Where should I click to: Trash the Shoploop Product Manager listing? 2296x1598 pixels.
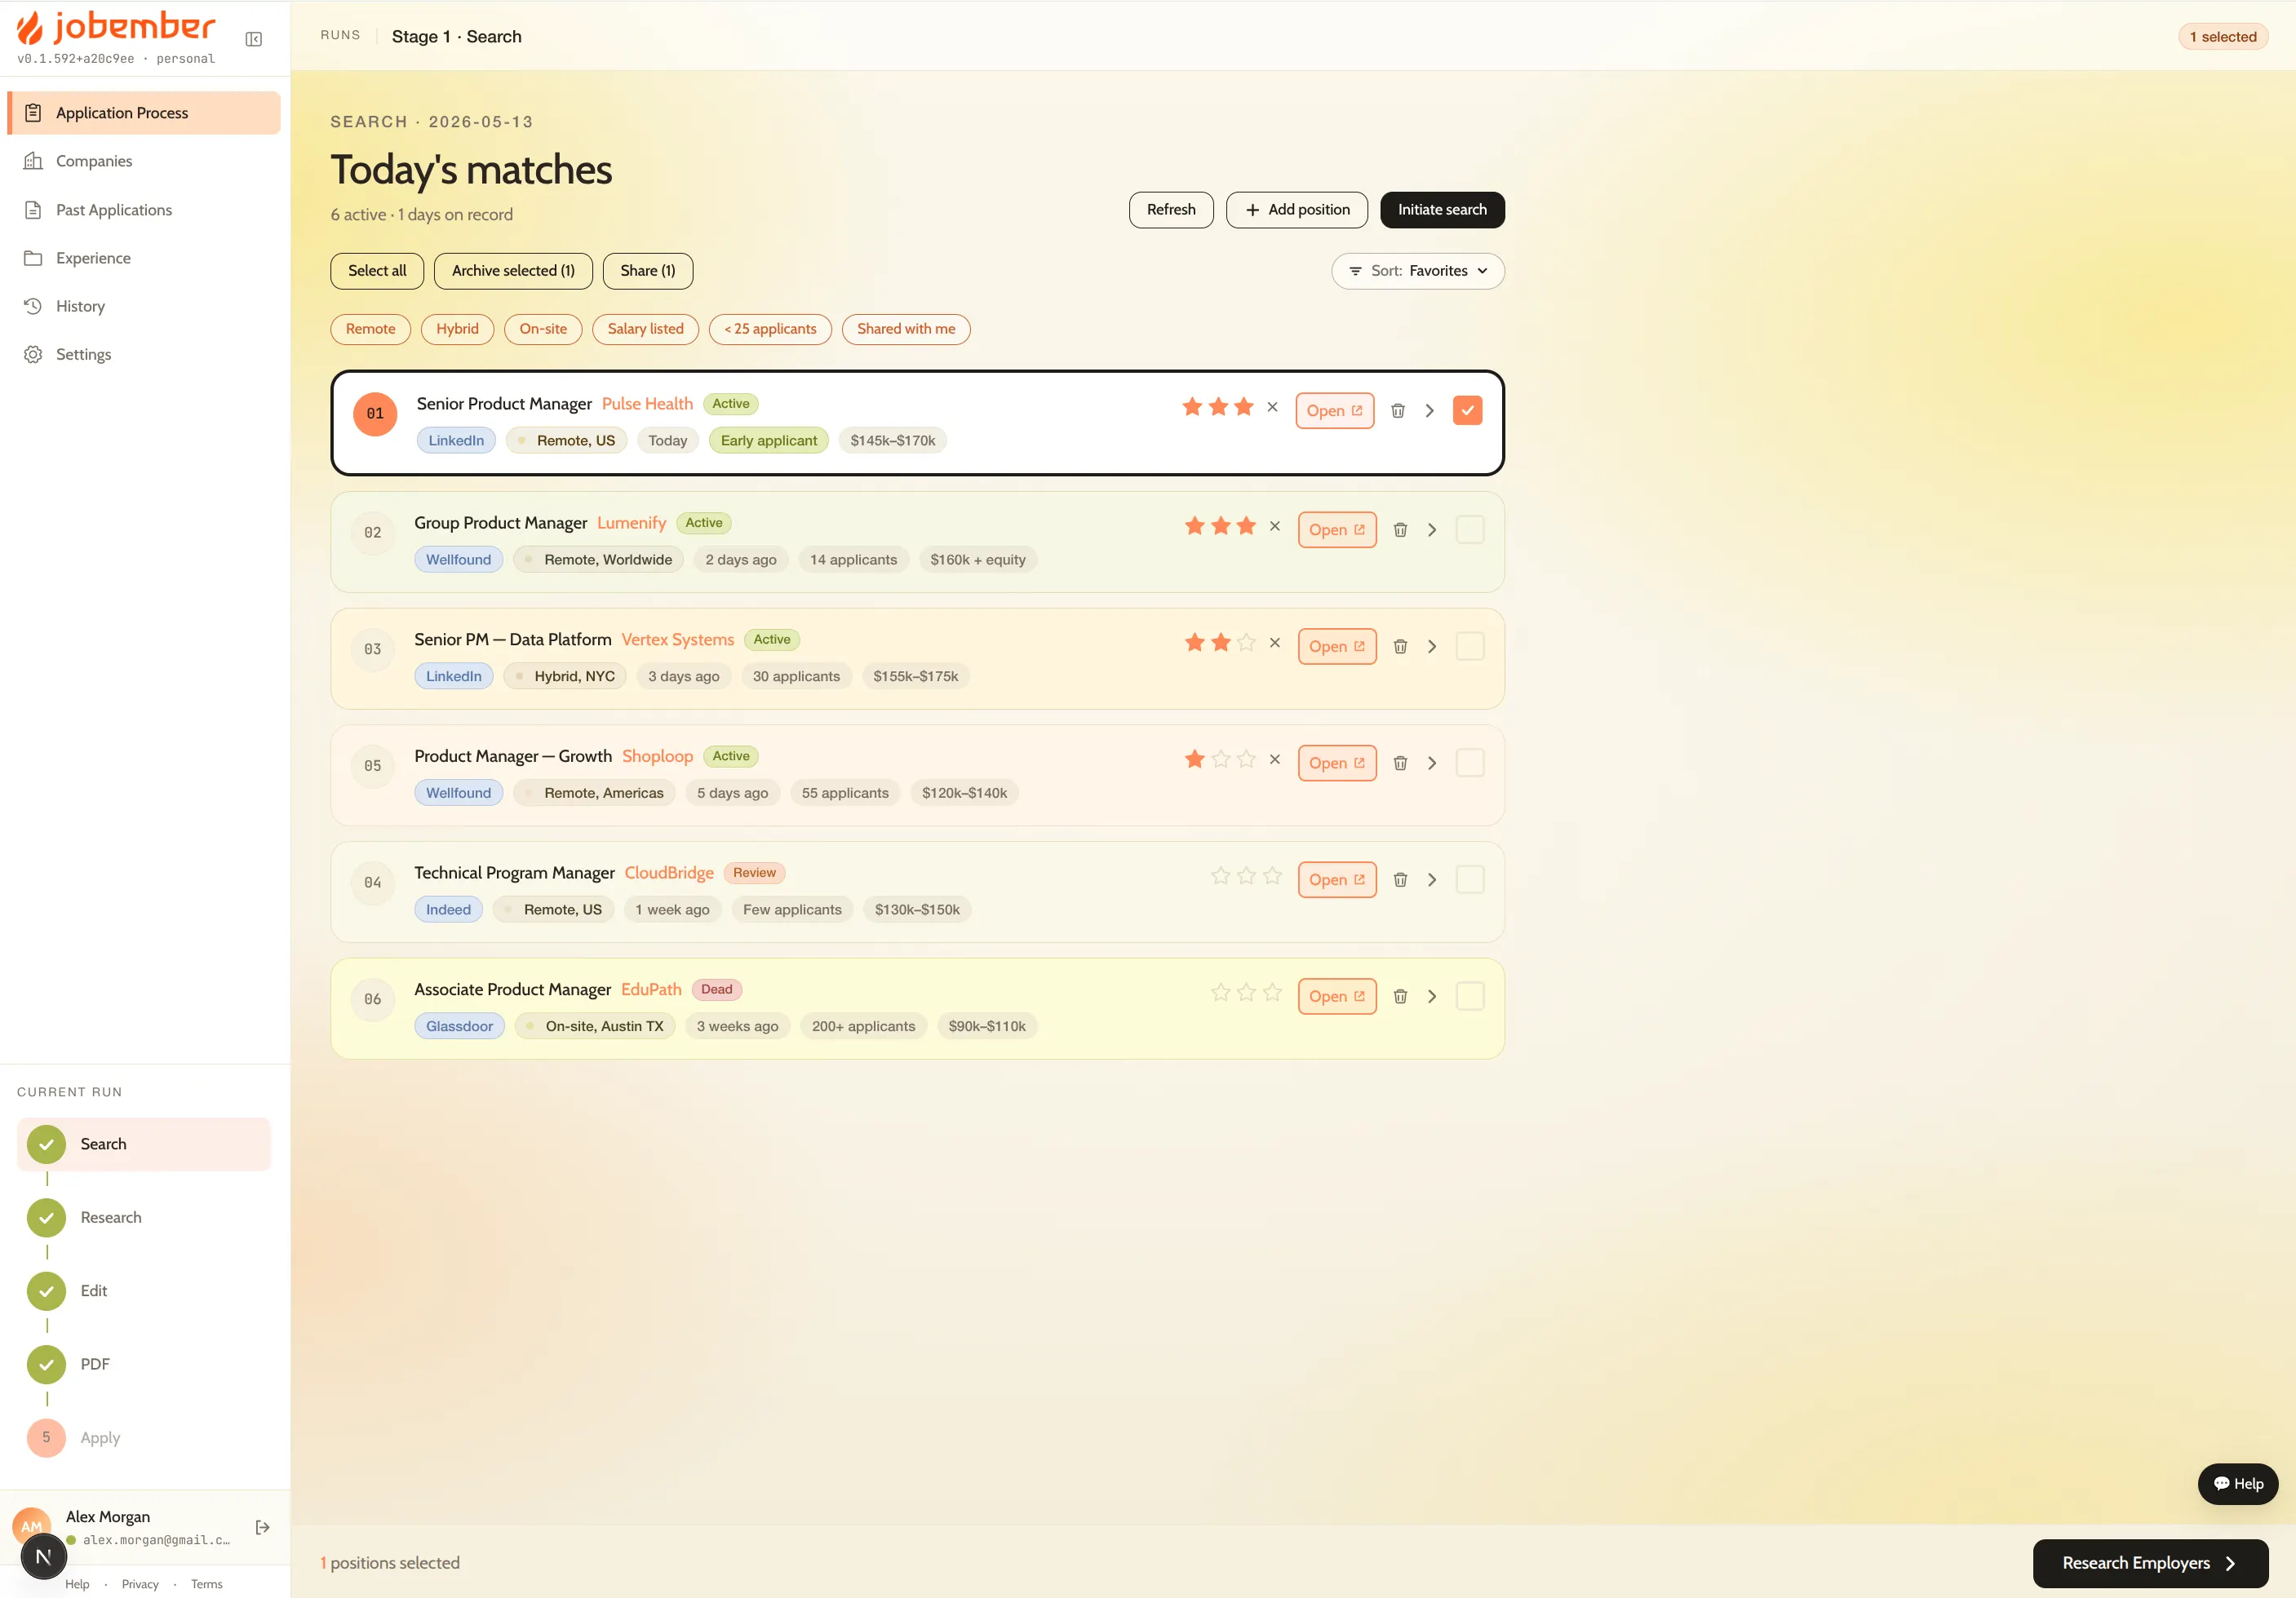(1400, 763)
